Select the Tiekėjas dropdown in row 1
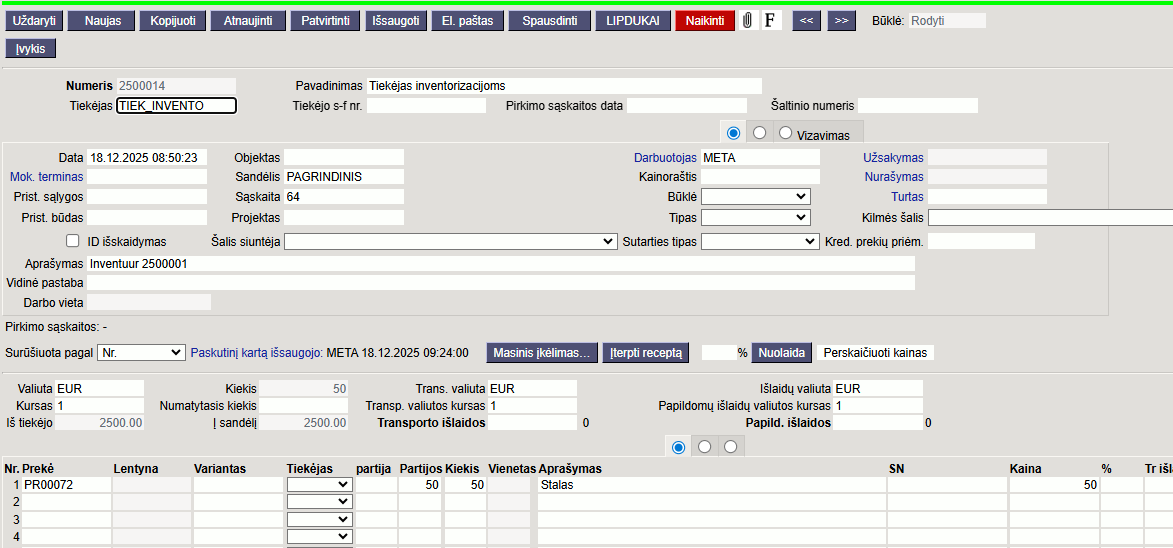The image size is (1173, 548). [x=319, y=485]
